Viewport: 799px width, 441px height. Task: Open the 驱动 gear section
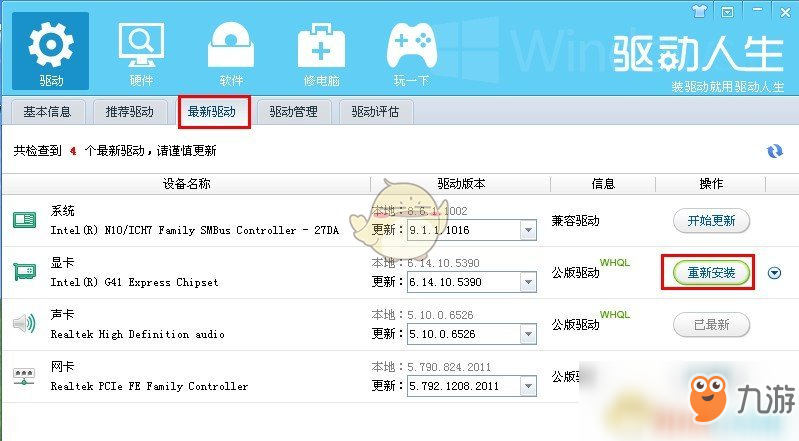click(50, 51)
